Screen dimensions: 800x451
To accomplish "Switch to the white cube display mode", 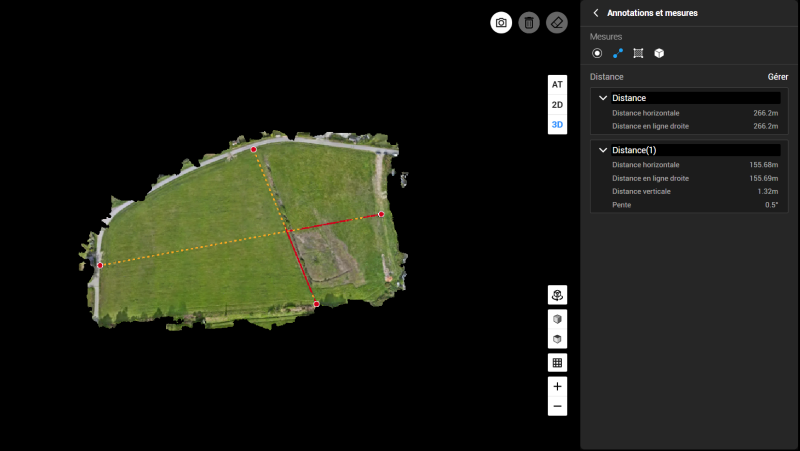I will click(557, 338).
